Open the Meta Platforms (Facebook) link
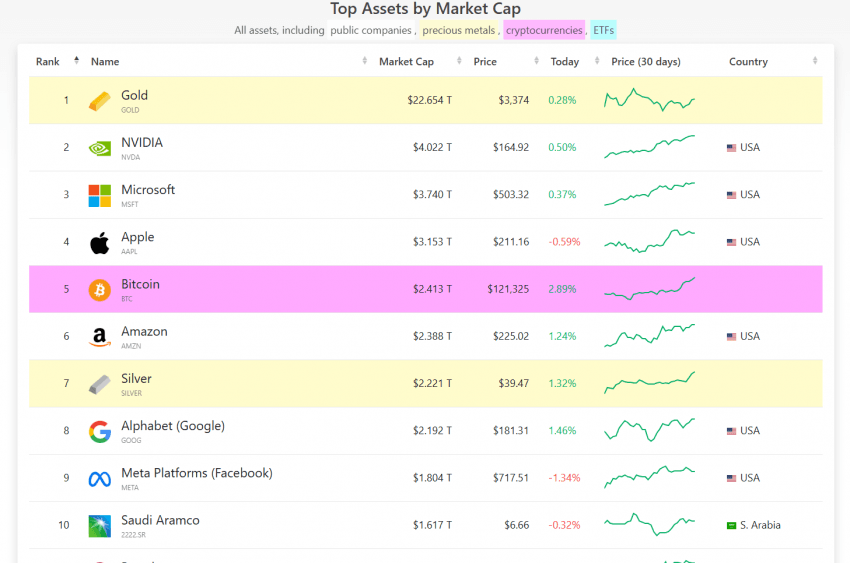 point(197,473)
